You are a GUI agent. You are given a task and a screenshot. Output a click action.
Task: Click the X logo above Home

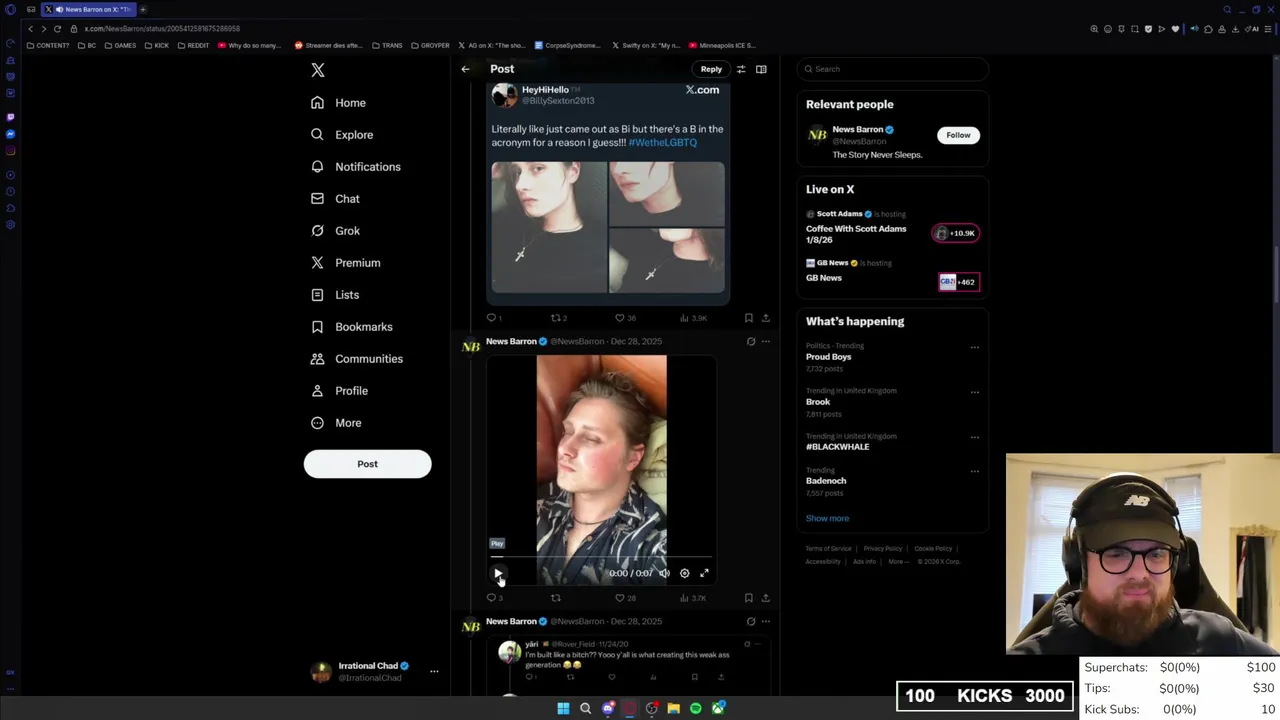[x=318, y=70]
